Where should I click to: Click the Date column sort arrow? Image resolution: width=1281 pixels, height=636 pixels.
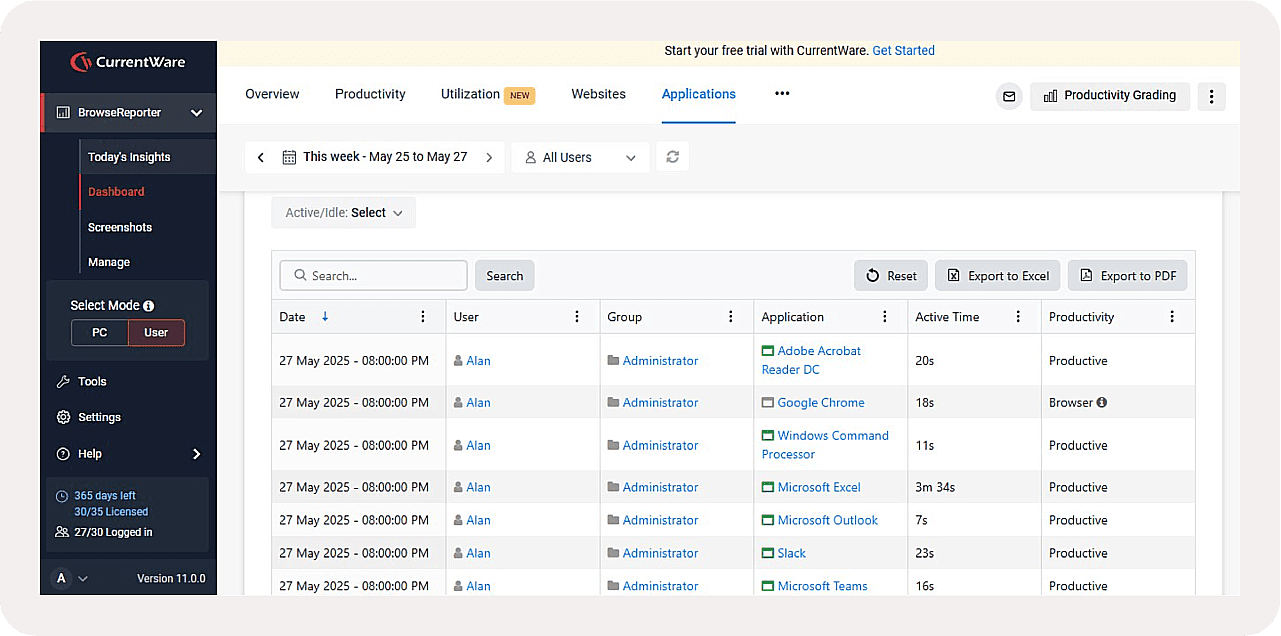pyautogui.click(x=325, y=317)
